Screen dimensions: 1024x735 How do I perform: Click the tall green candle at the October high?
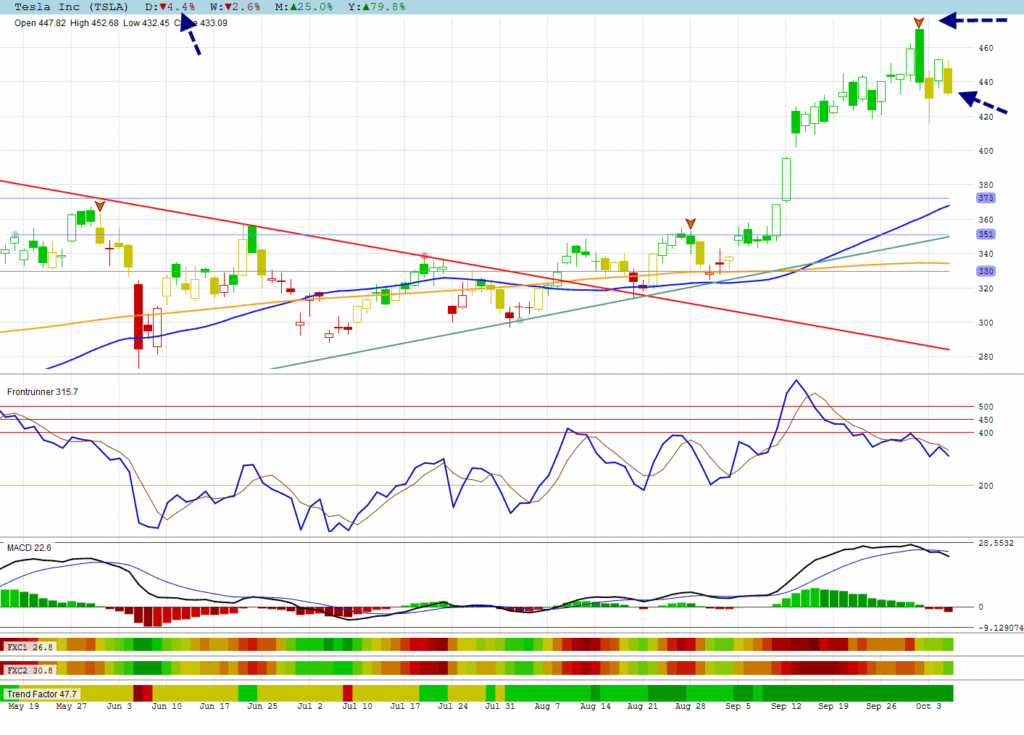click(x=918, y=55)
